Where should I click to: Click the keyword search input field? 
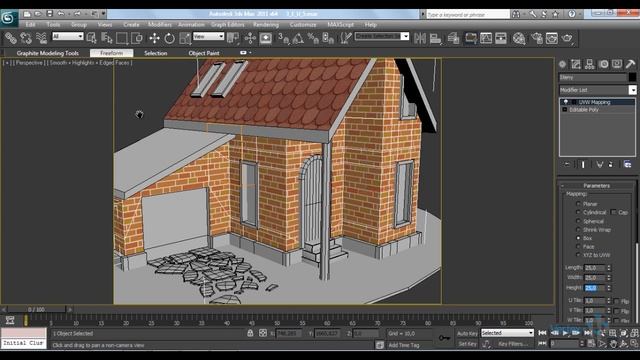point(468,14)
